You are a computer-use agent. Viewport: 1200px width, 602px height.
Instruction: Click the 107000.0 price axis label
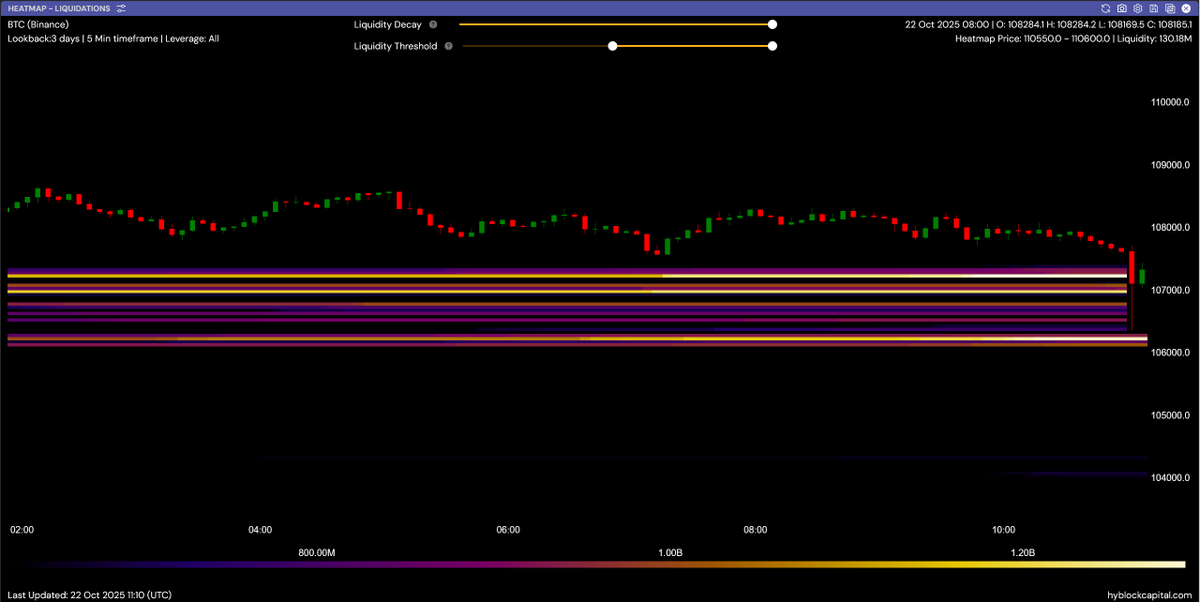pos(1171,290)
